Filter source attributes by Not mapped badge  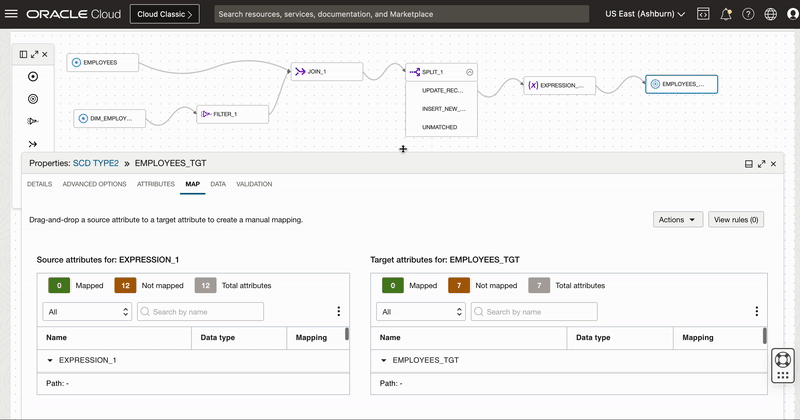point(126,285)
